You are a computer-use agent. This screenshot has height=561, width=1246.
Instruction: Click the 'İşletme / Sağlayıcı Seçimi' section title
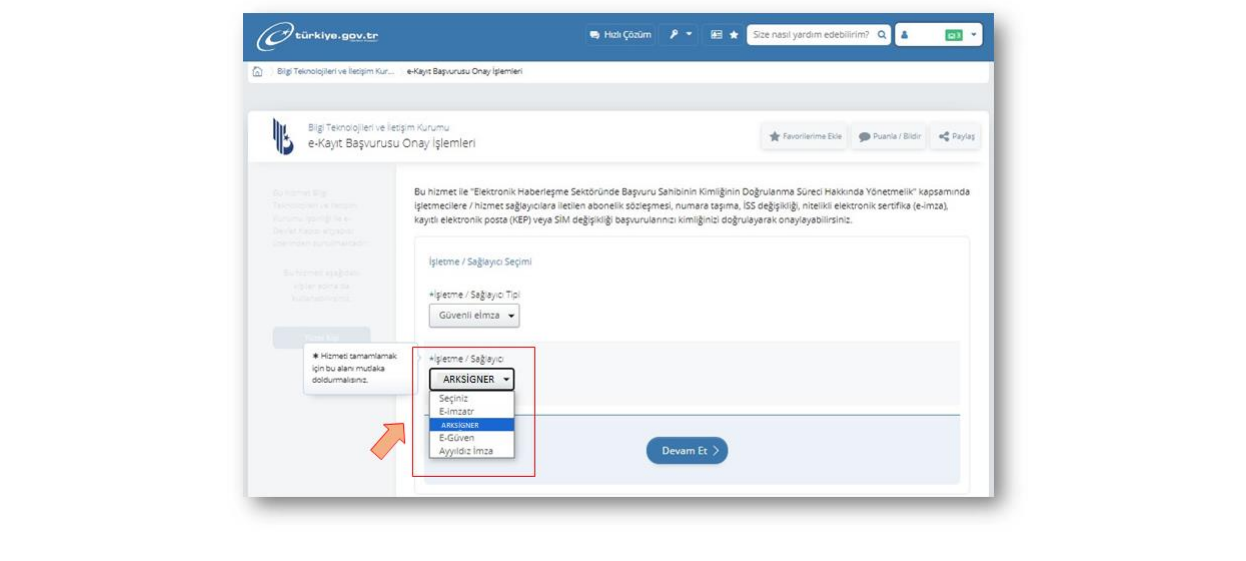tap(480, 262)
